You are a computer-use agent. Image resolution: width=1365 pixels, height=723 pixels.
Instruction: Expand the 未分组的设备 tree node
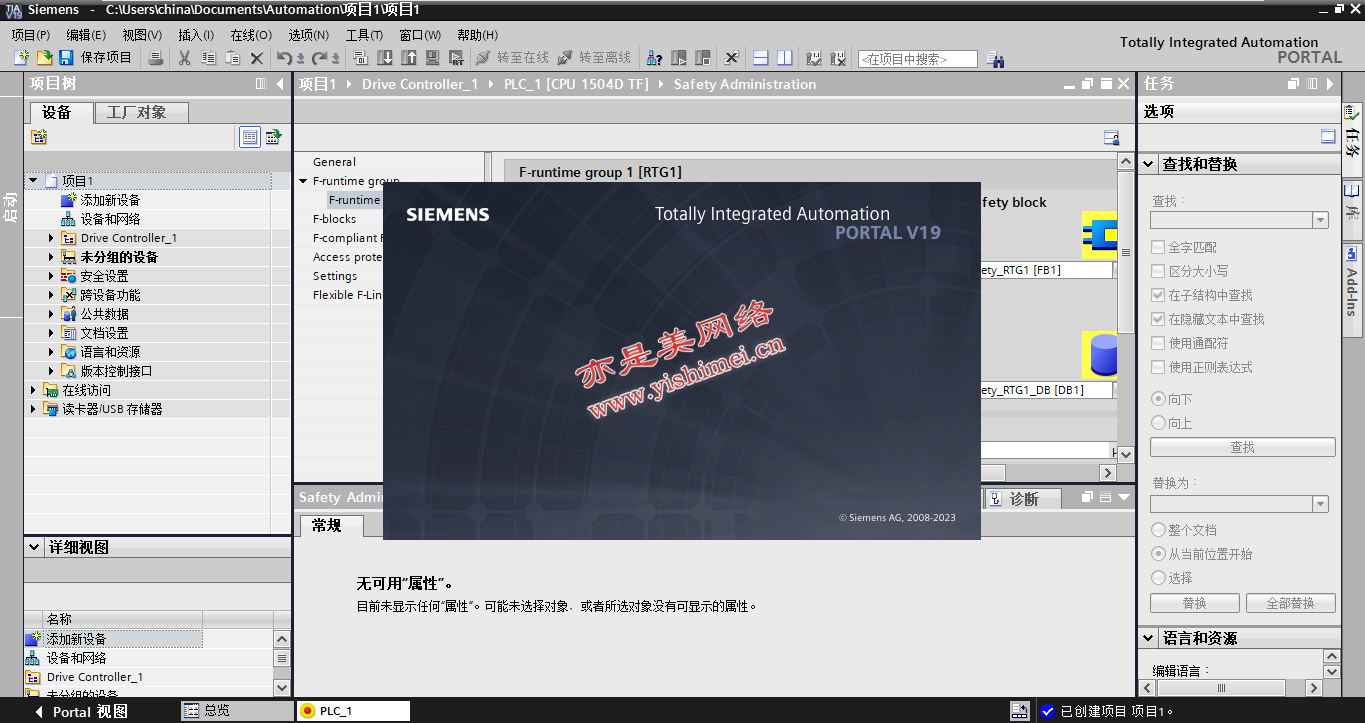[x=52, y=257]
